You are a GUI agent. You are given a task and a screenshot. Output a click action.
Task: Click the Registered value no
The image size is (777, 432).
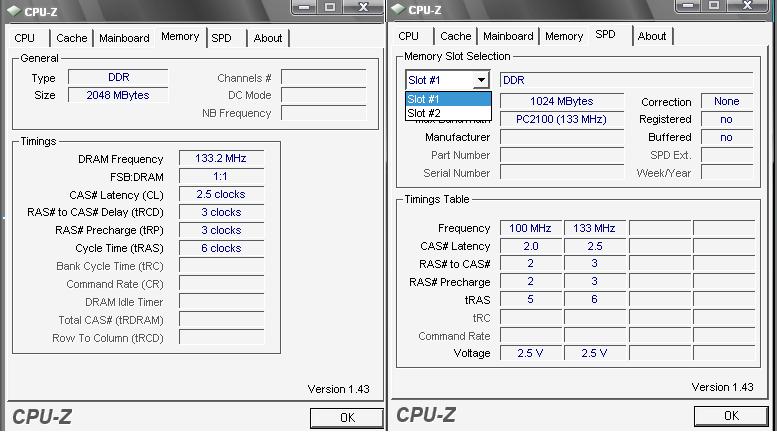[727, 119]
